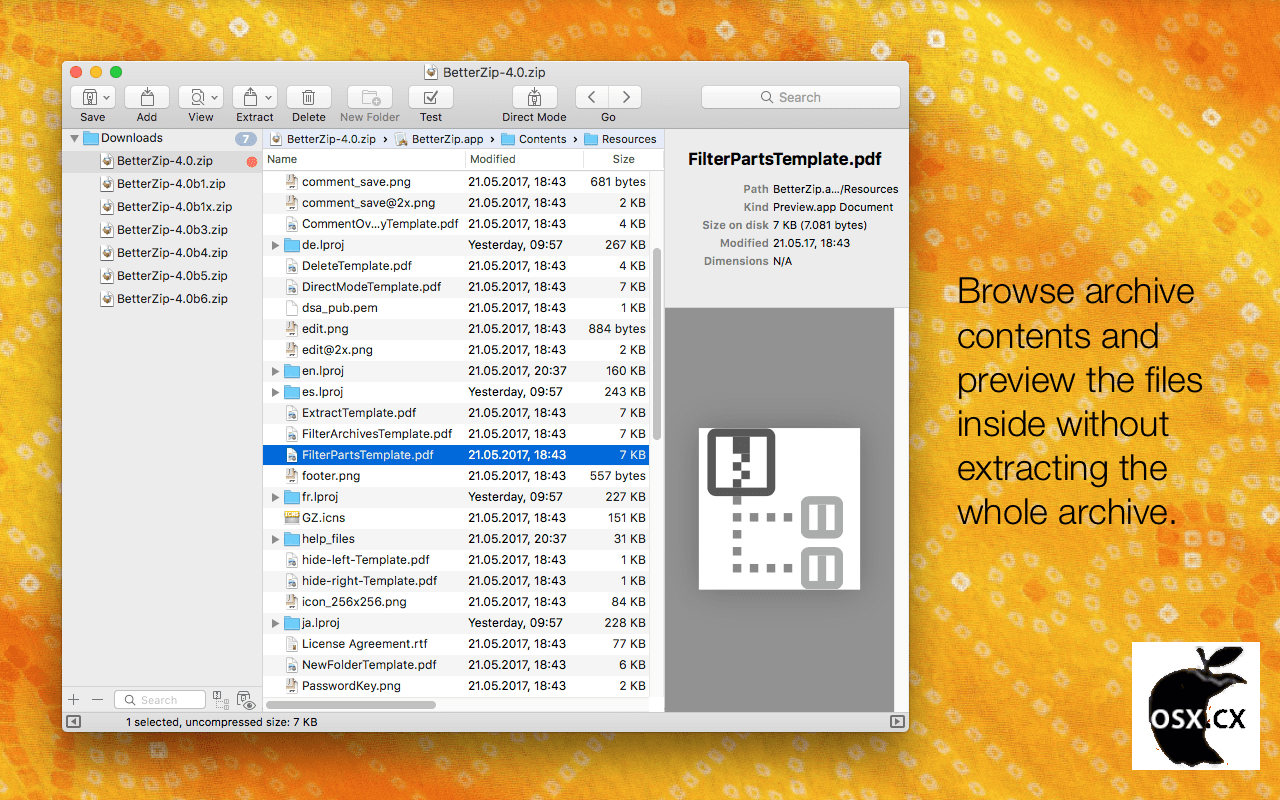Hide the right preview pane with bottom-bar toggle
Image resolution: width=1280 pixels, height=800 pixels.
pyautogui.click(x=897, y=721)
